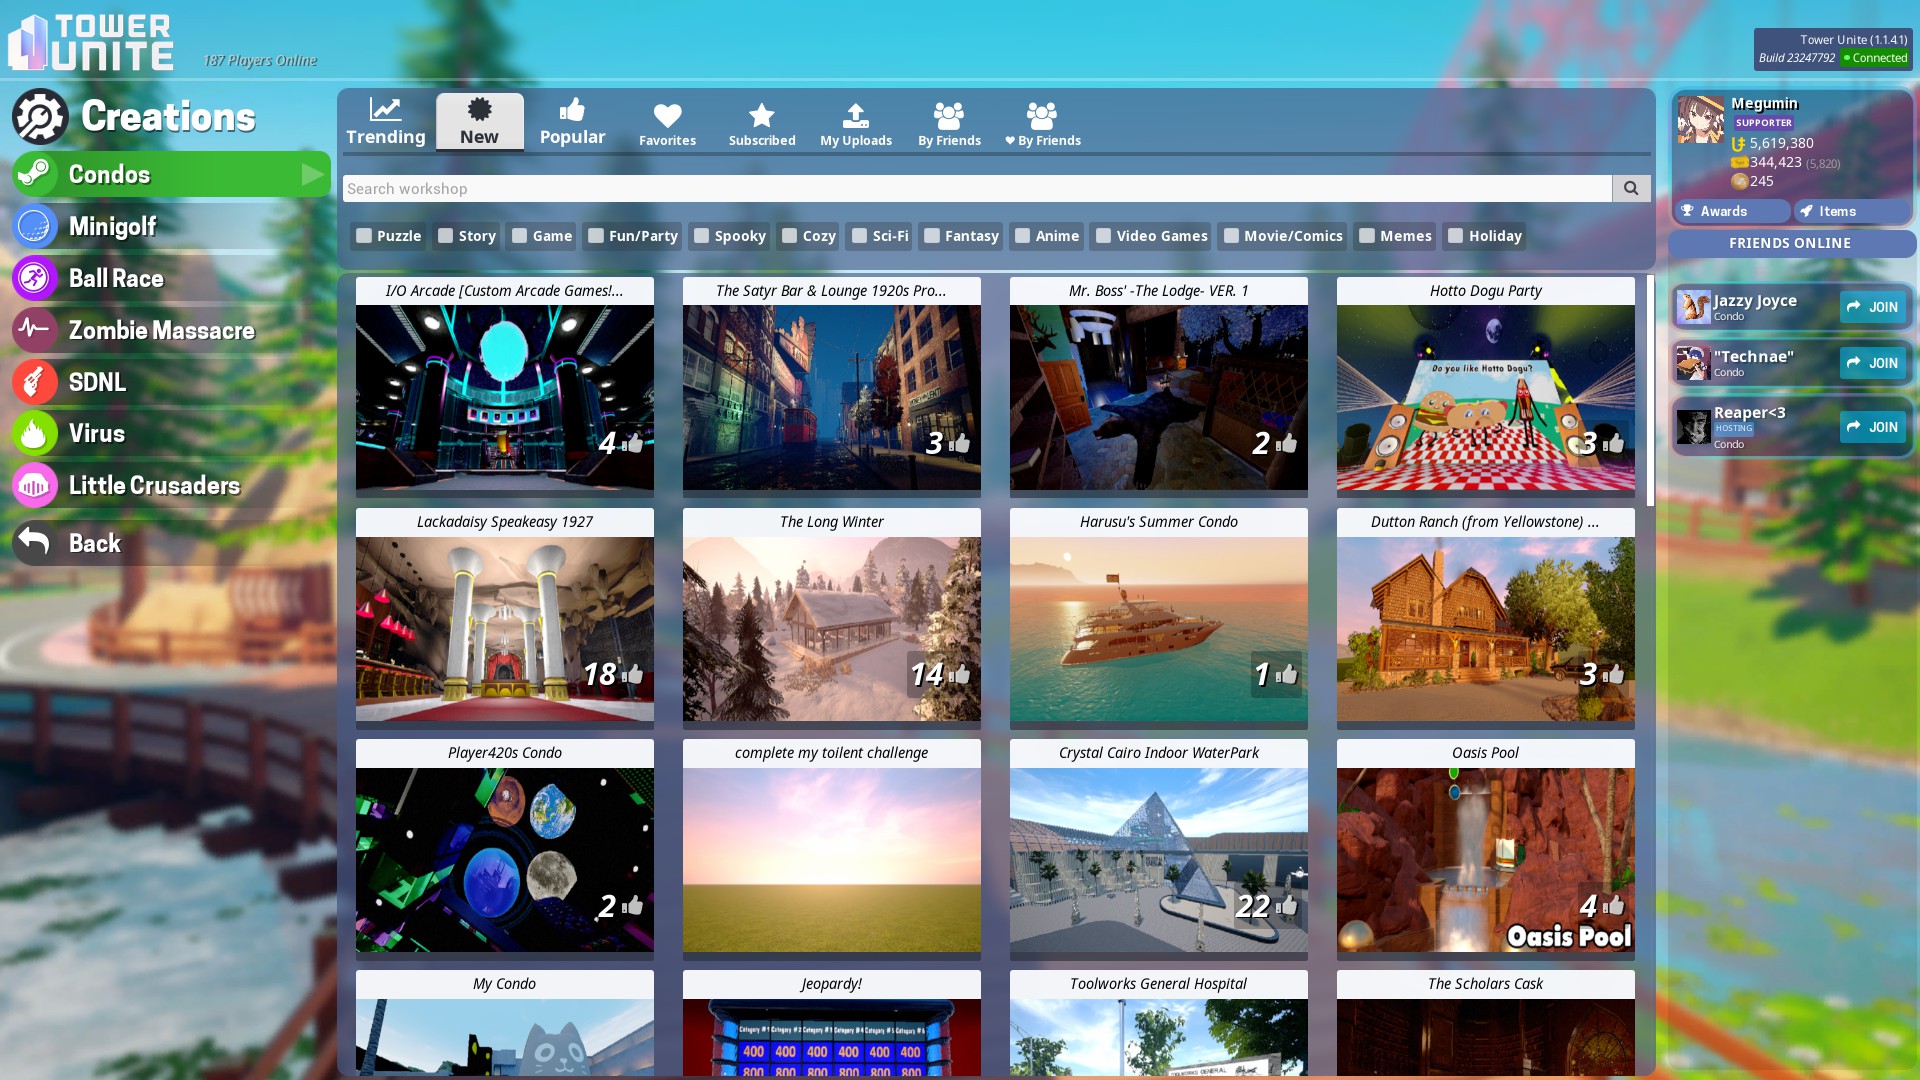
Task: Toggle the Holiday tag filter
Action: click(x=1456, y=236)
